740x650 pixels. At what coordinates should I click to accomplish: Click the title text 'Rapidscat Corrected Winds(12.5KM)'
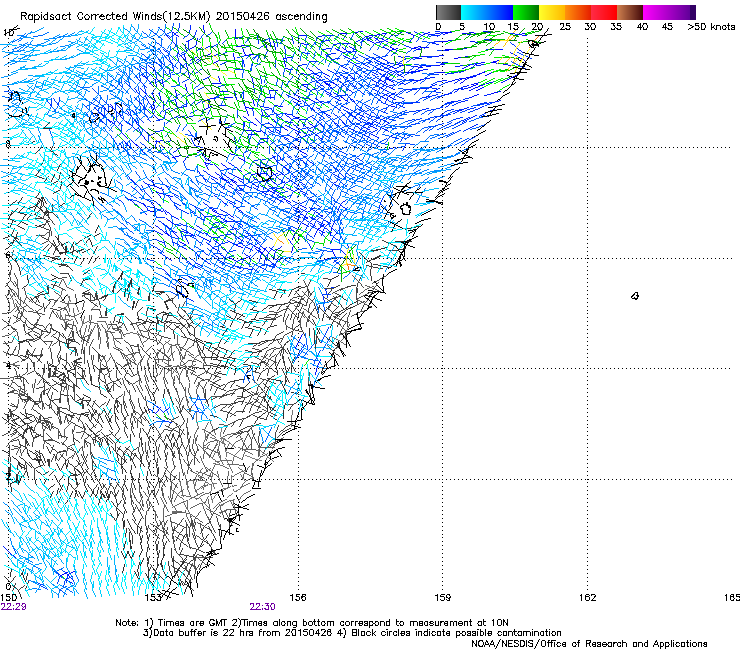(115, 17)
